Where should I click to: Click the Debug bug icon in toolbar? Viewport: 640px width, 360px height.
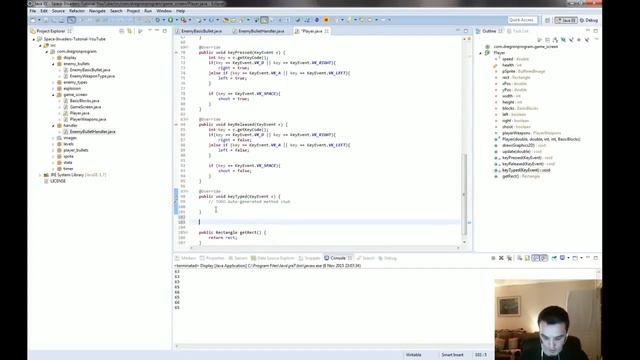click(158, 20)
